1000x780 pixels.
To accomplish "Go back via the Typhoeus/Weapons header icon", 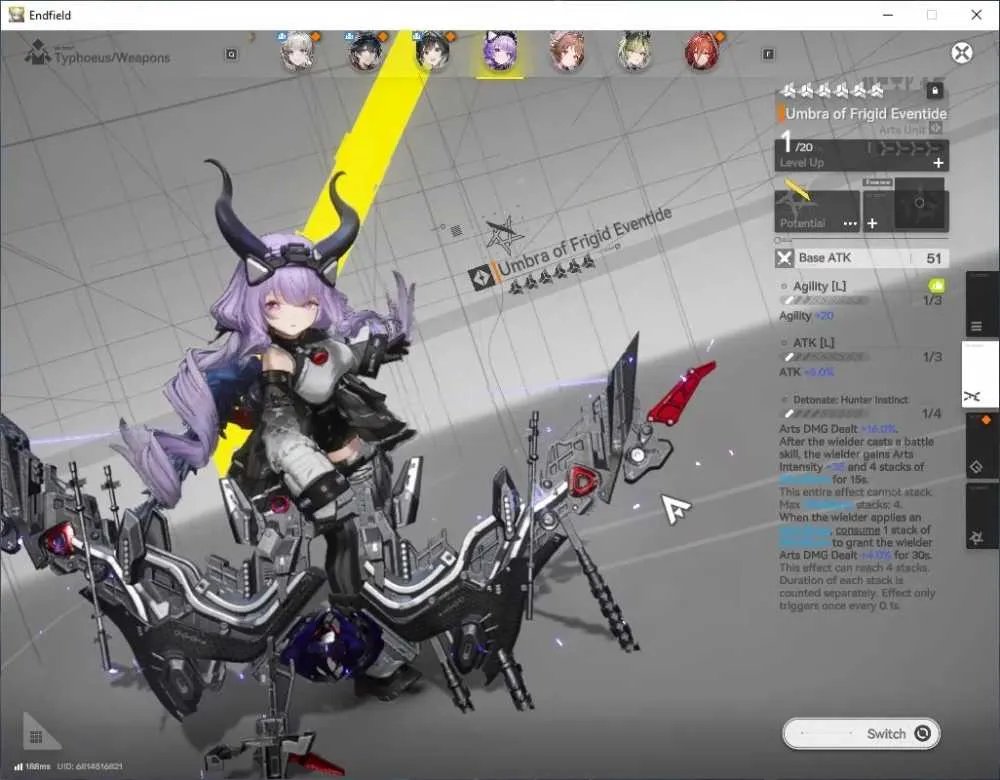I will [x=38, y=53].
